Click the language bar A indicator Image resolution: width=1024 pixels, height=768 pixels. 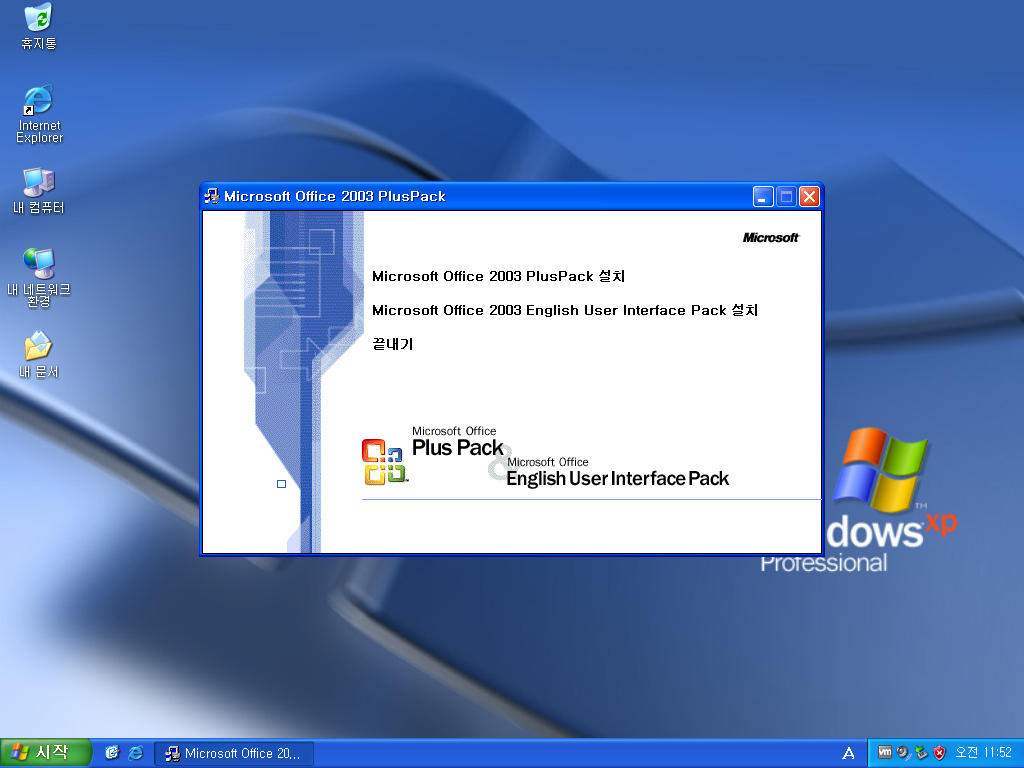click(x=848, y=754)
